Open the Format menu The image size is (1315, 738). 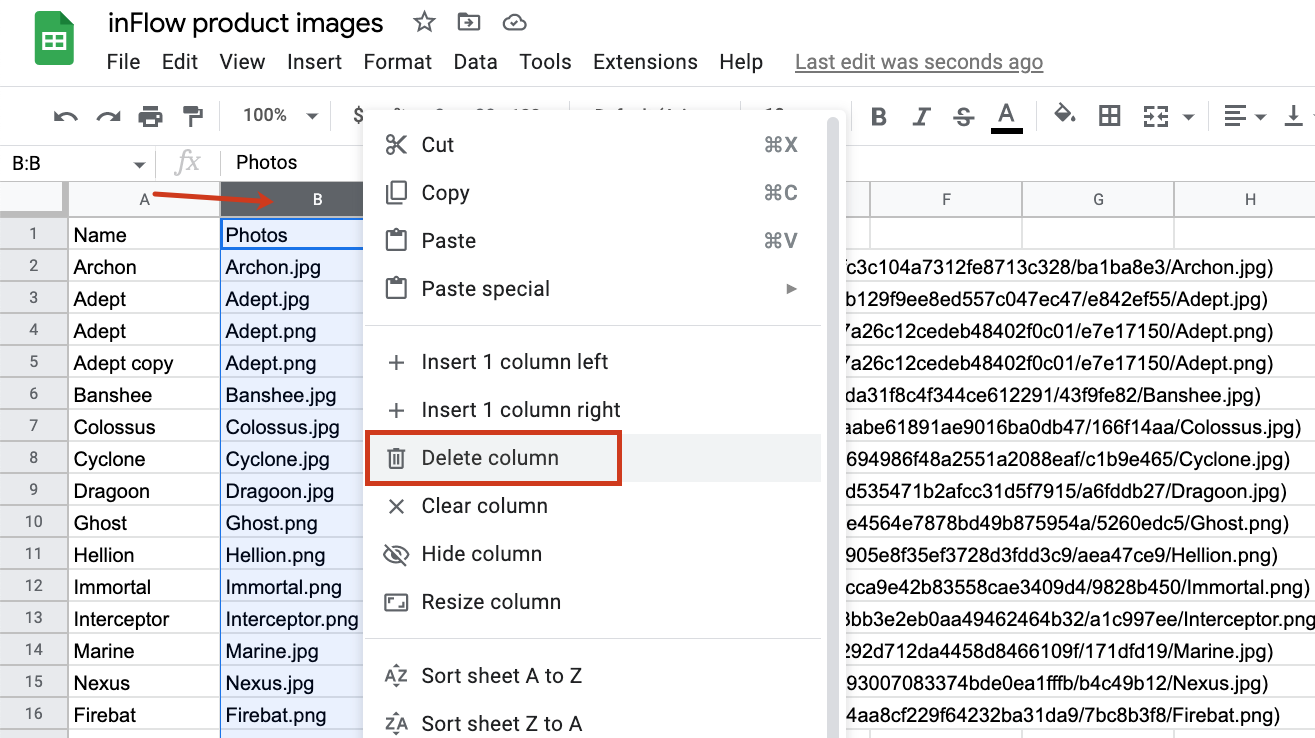click(x=398, y=62)
